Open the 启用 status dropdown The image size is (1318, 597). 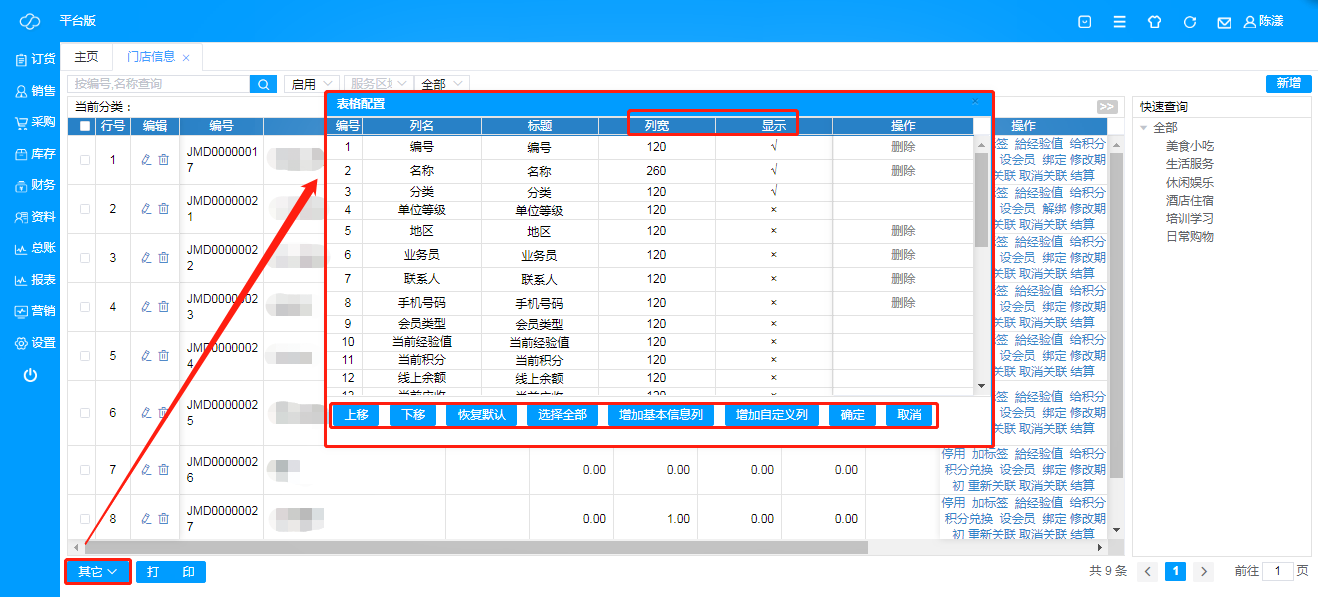(311, 84)
